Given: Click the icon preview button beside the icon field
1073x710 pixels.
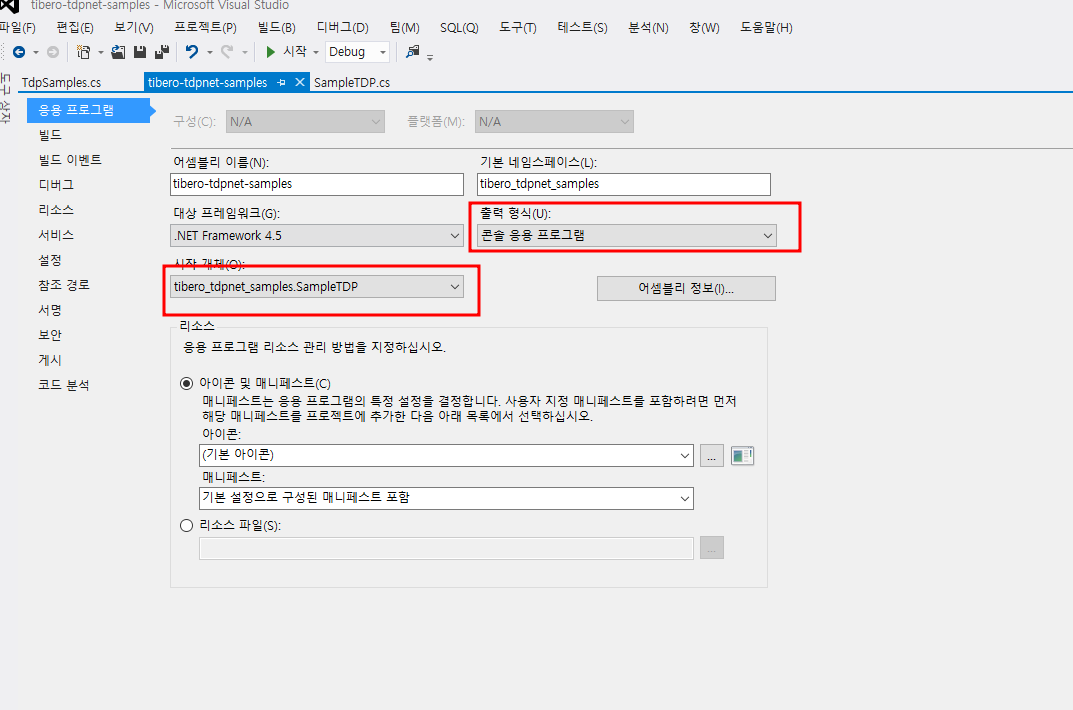Looking at the screenshot, I should 742,456.
